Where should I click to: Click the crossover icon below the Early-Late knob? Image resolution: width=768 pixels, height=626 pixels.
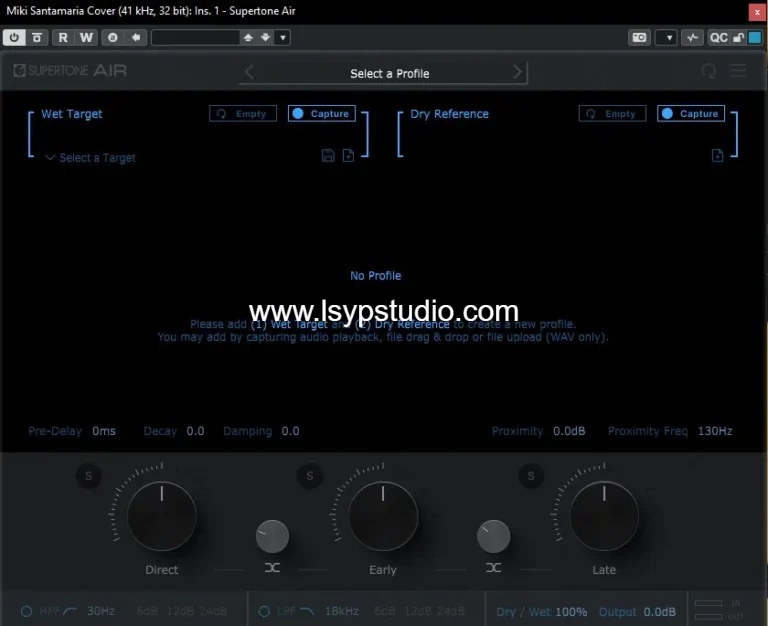tap(493, 568)
